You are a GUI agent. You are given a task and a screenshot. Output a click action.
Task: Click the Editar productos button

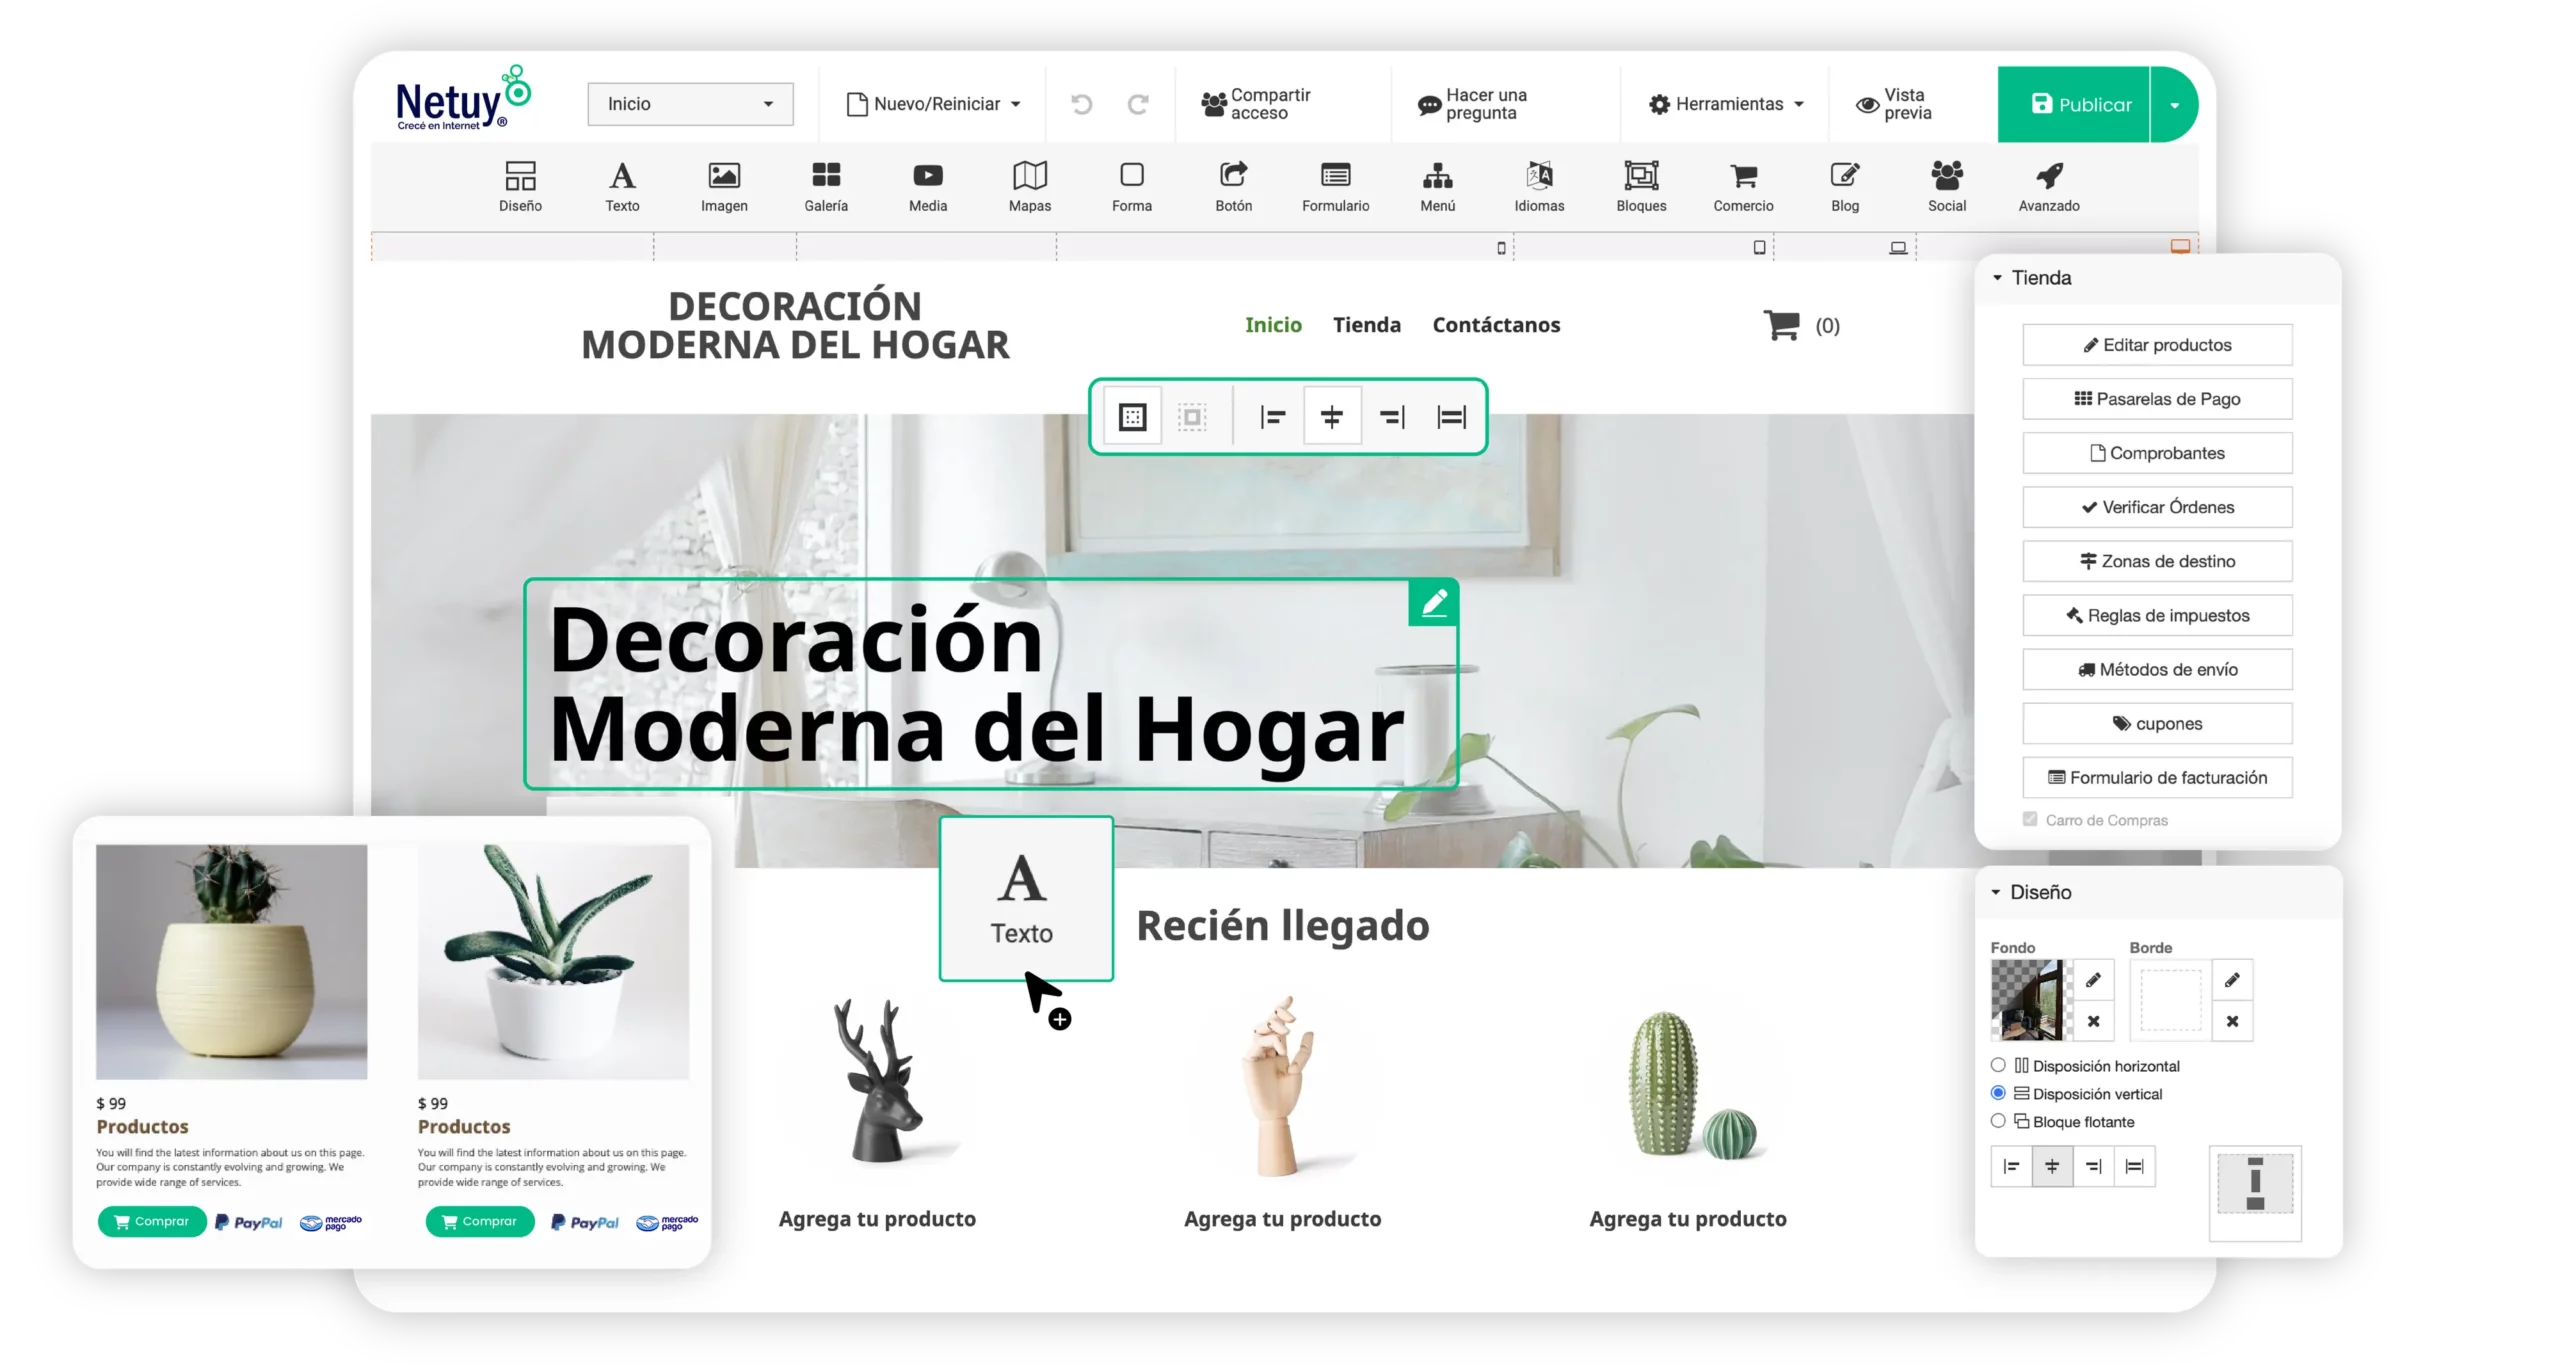[2156, 345]
